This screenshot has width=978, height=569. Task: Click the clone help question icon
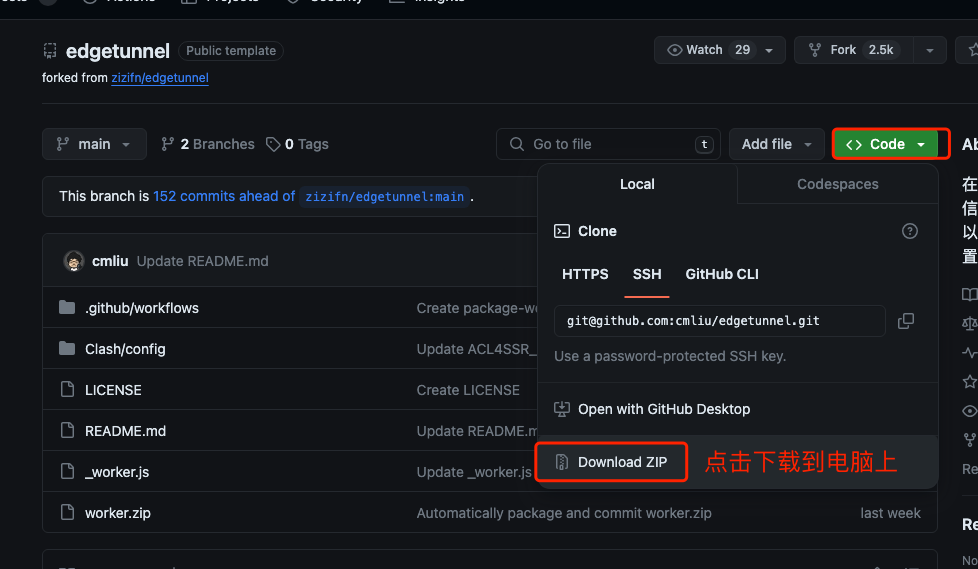(x=909, y=231)
